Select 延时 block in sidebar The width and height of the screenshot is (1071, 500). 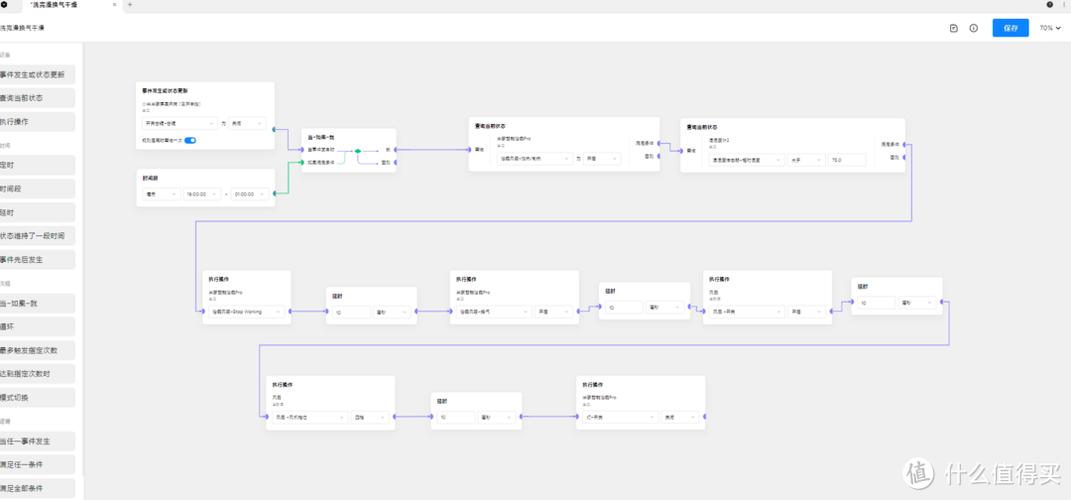tap(37, 212)
